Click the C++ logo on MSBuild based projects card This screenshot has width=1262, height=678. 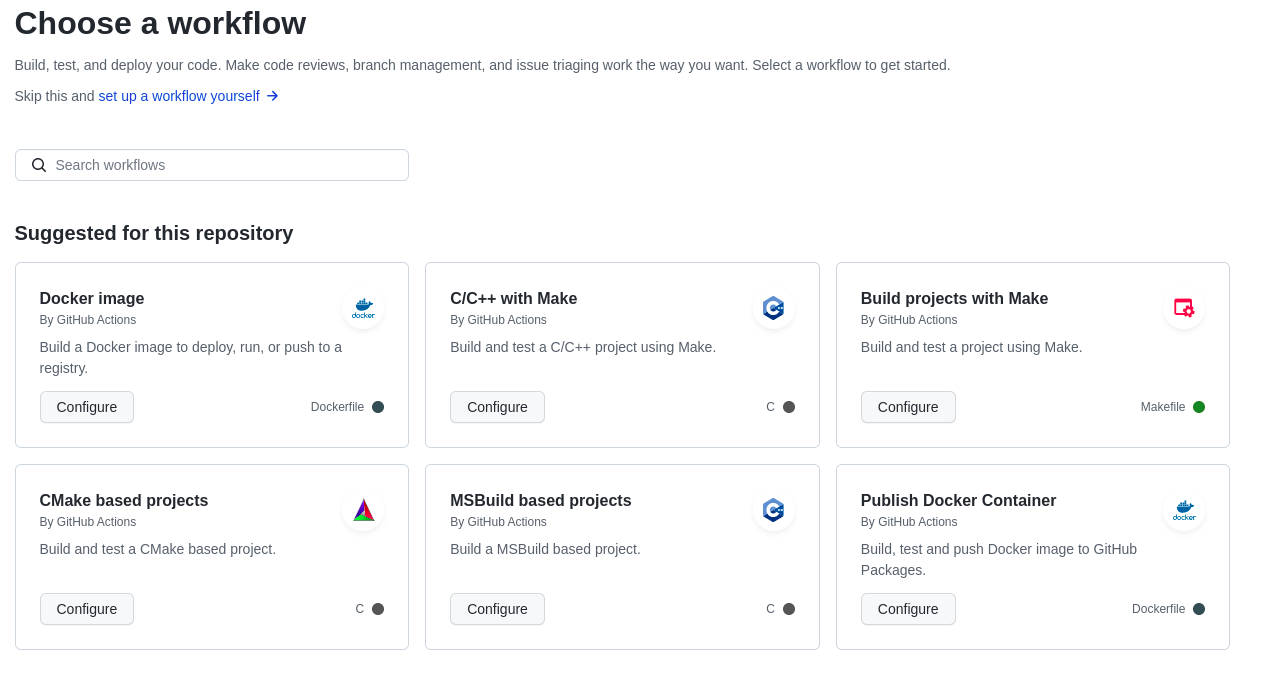coord(773,510)
